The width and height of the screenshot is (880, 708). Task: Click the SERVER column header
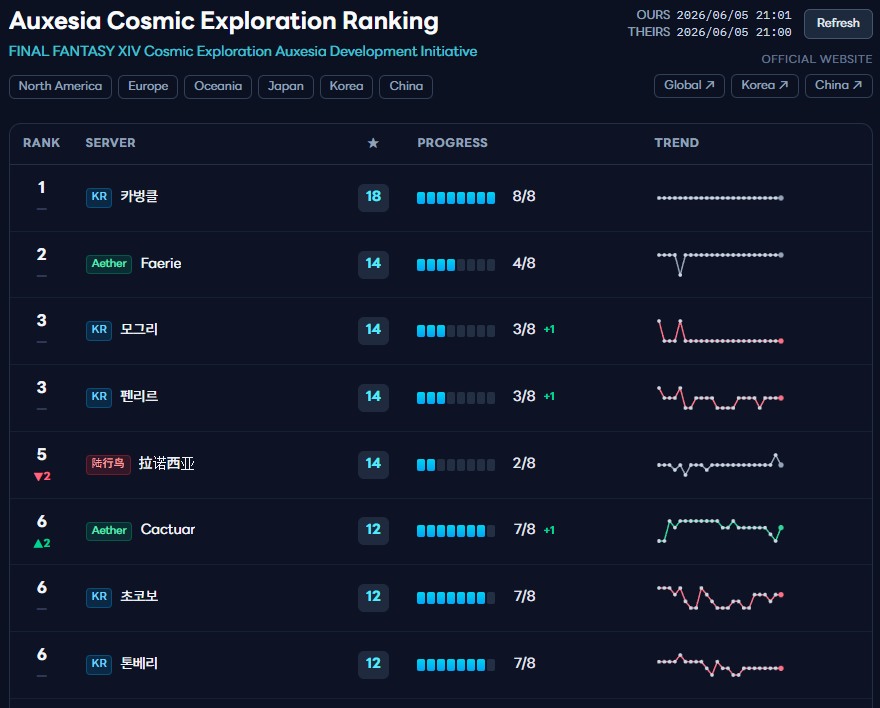tap(111, 143)
